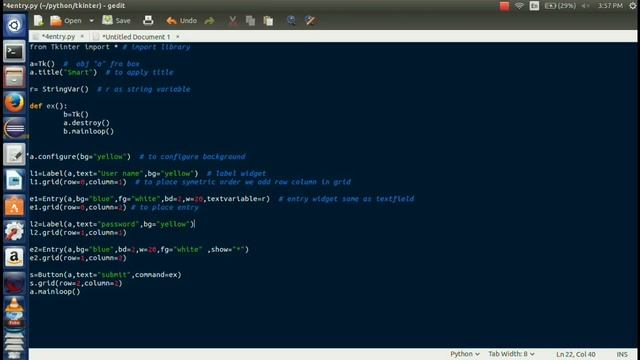The width and height of the screenshot is (640, 360).
Task: Click the Ln 22, Col 40 indicator
Action: [x=576, y=354]
